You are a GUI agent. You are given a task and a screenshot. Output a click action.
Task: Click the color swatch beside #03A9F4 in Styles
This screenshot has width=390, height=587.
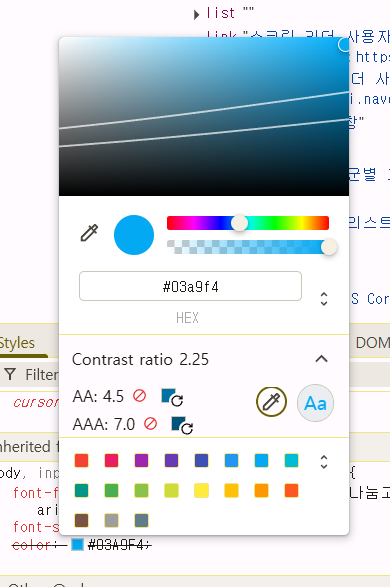[77, 544]
